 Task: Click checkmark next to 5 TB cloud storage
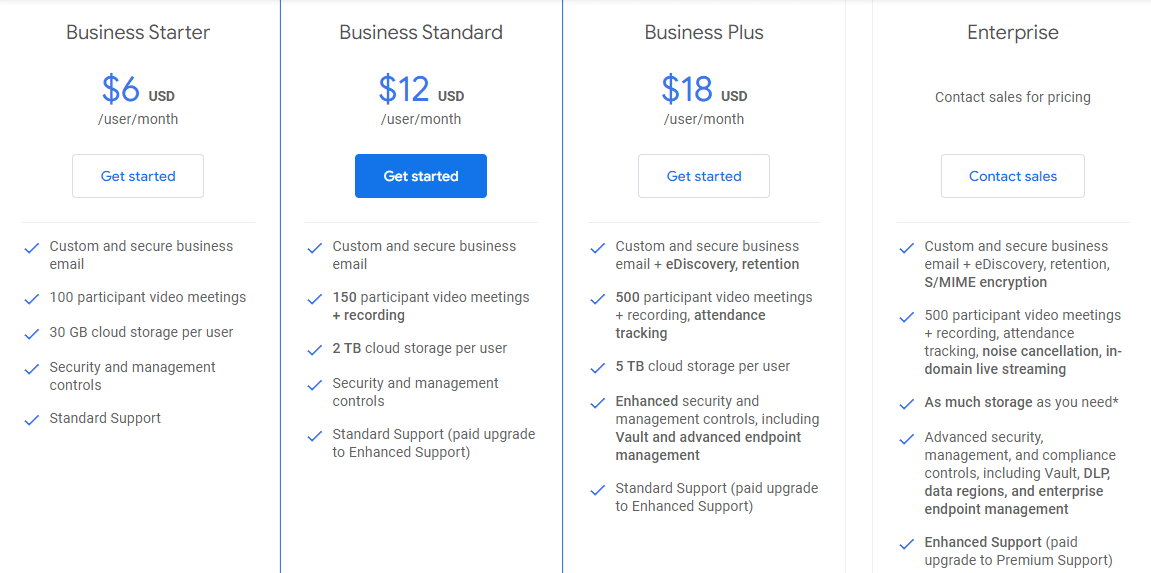(598, 367)
